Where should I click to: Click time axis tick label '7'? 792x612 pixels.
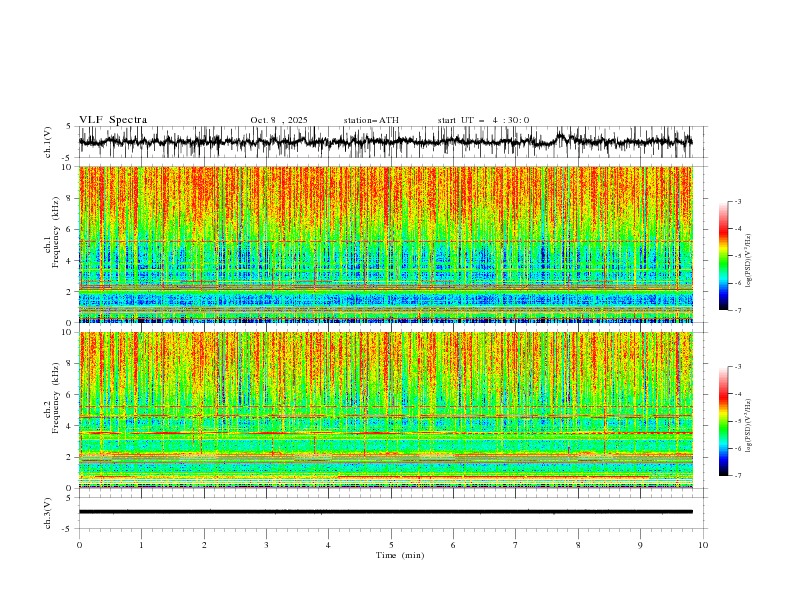tap(516, 545)
